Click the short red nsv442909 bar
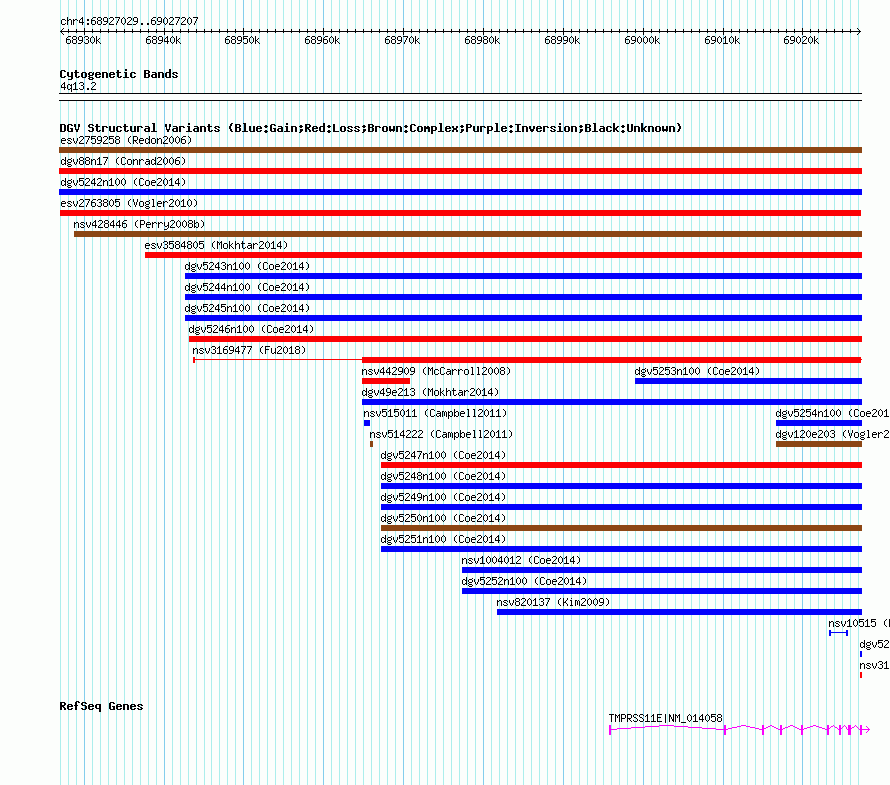 click(x=386, y=381)
